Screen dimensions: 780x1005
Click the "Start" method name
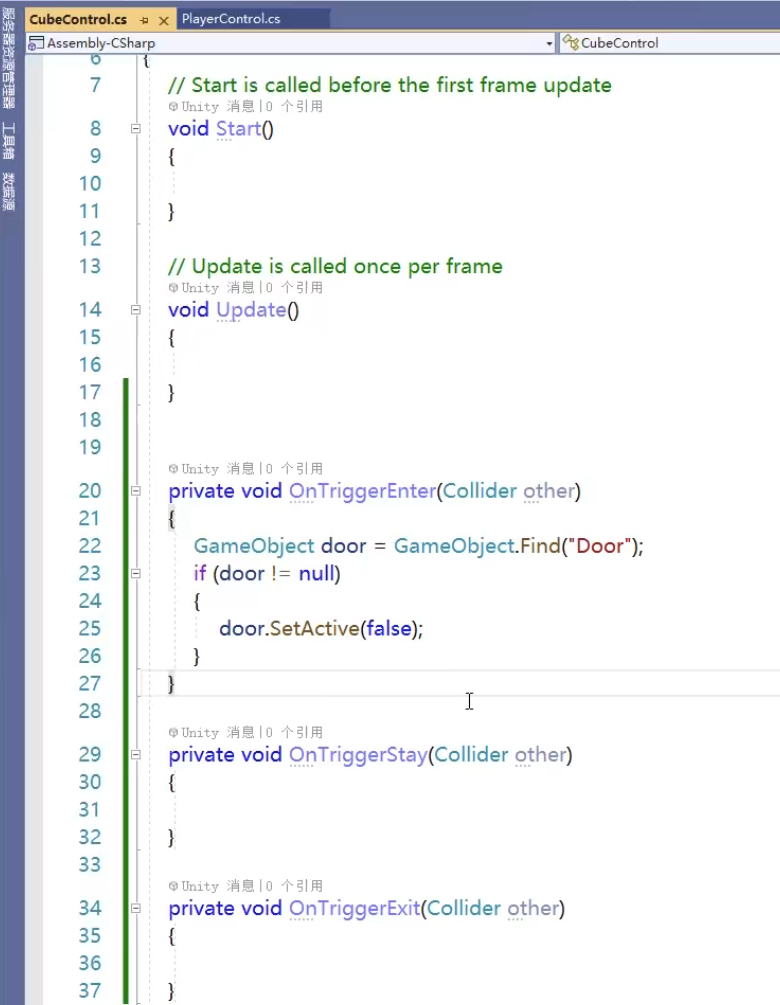(x=238, y=129)
